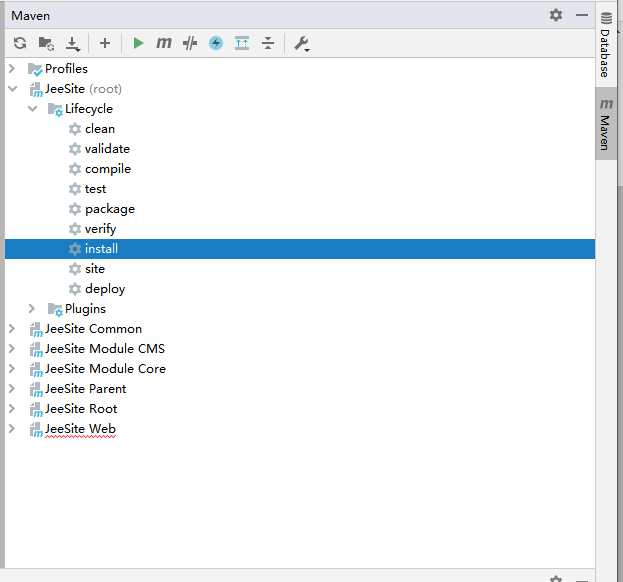The image size is (623, 582).
Task: Download sources and documentation icon
Action: pyautogui.click(x=73, y=44)
